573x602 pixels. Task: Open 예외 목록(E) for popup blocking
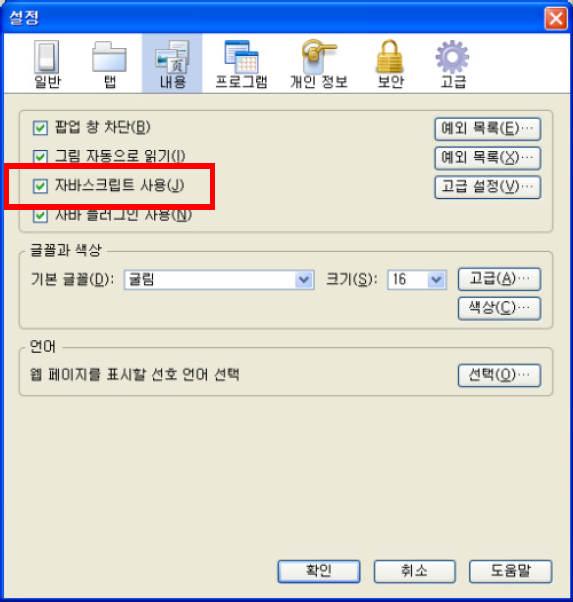pos(488,129)
